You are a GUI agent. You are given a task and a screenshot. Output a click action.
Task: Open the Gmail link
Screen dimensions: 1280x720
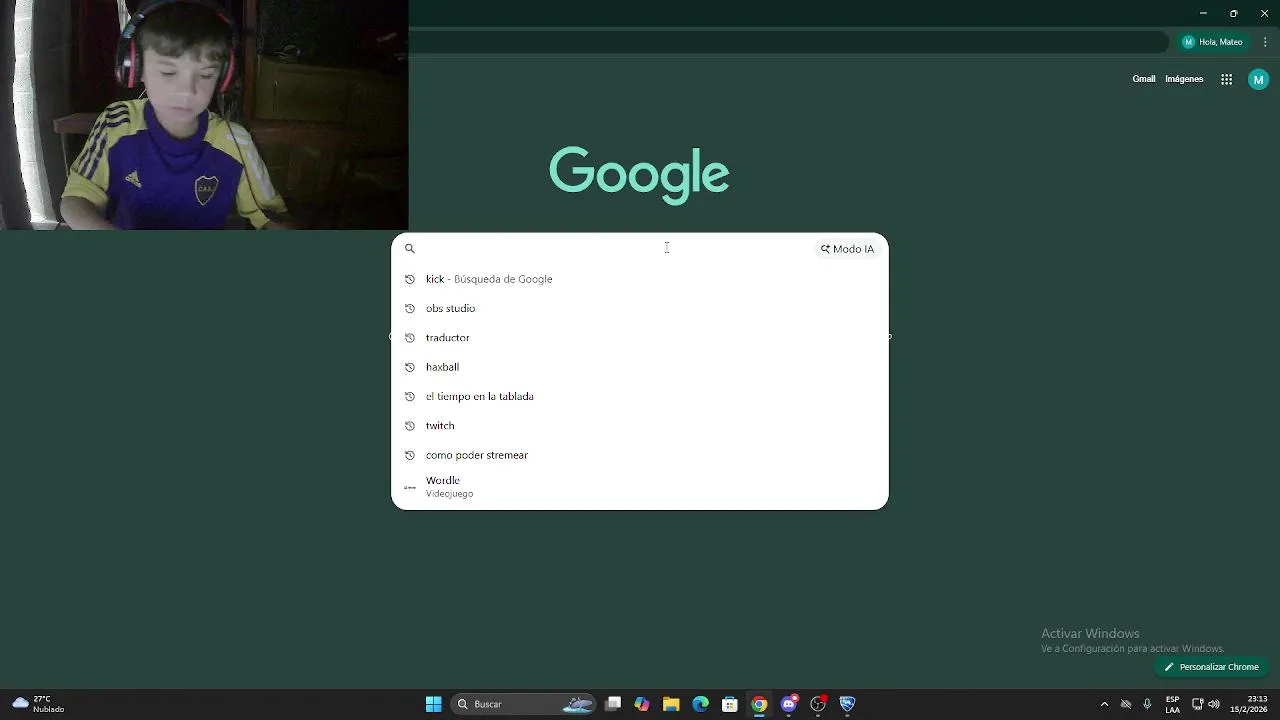point(1143,79)
